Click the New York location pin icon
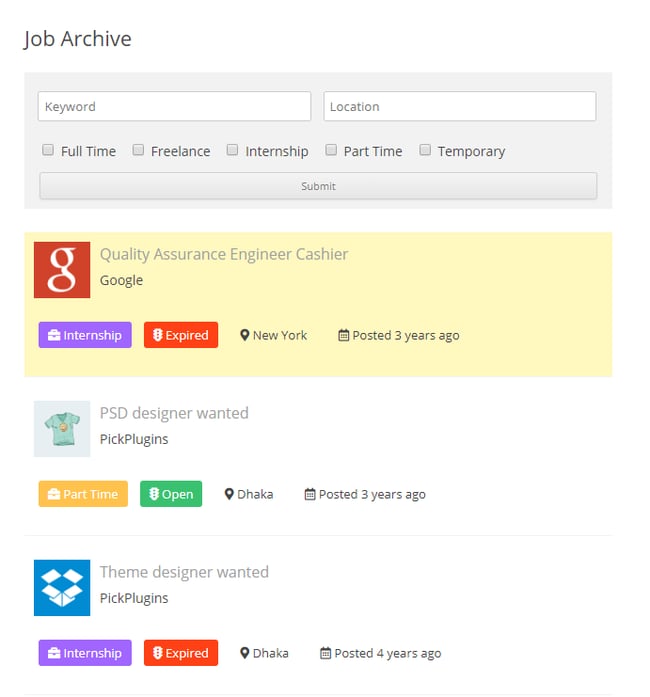Viewport: 650px width, 697px height. [245, 336]
